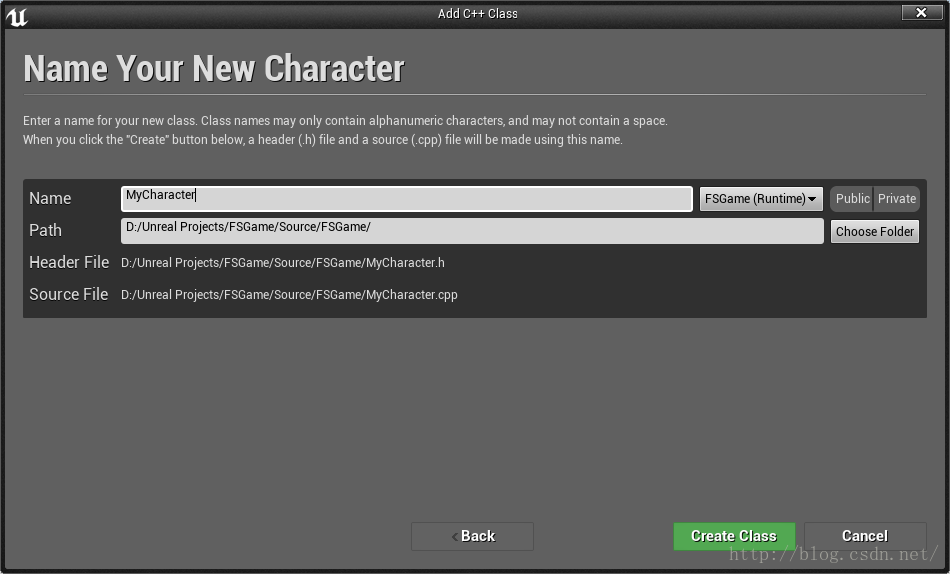Click the MyCharacter.h header file path
The height and width of the screenshot is (574, 950).
coord(283,262)
